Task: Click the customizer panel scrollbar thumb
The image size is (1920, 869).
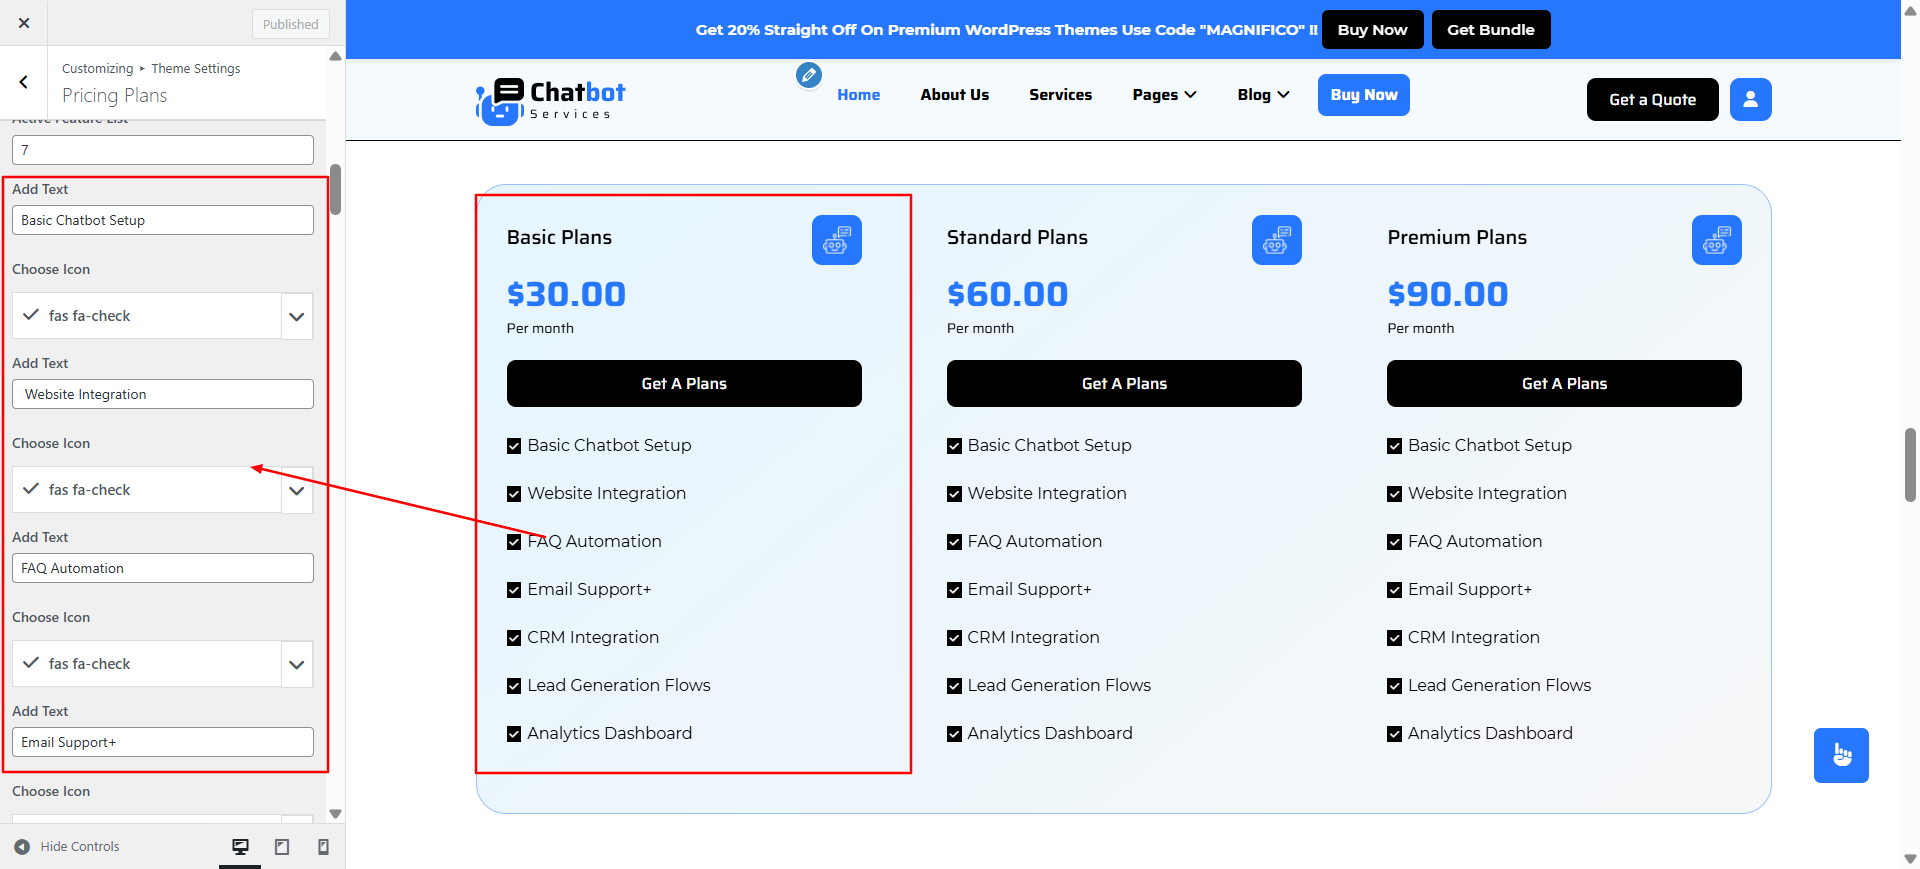Action: coord(336,189)
